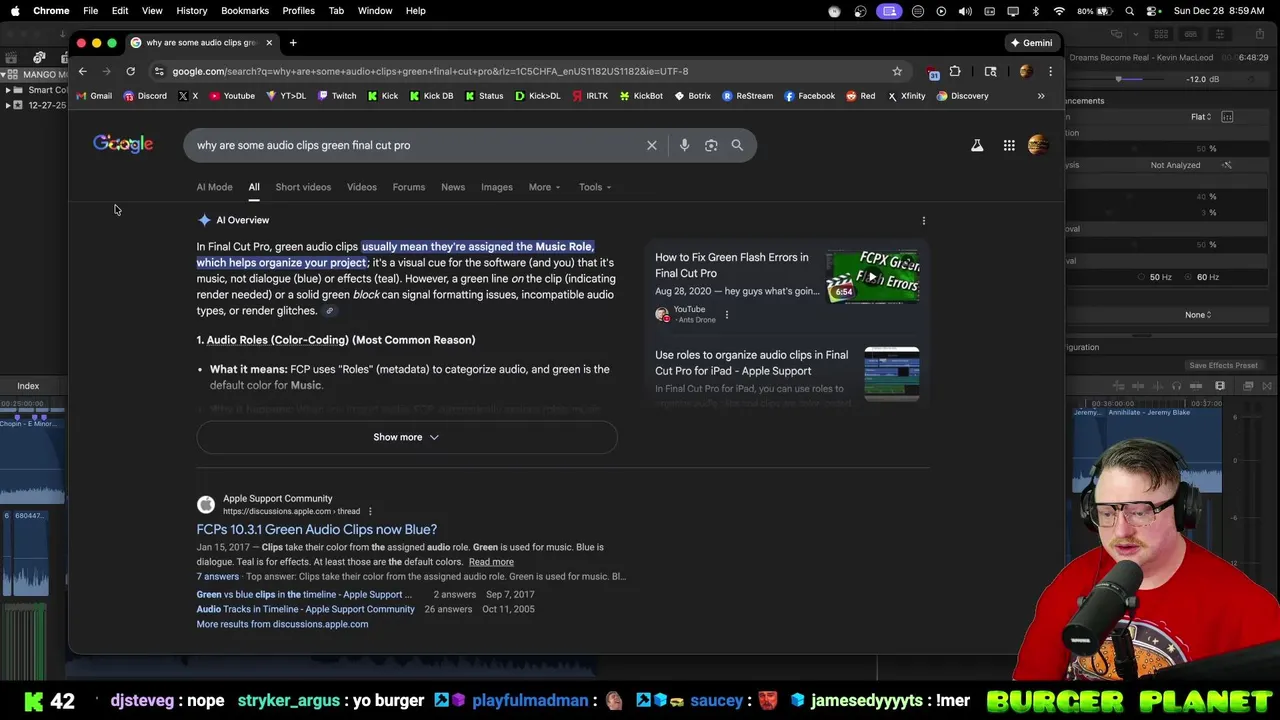Click the Green Flash Errors video thumbnail

click(x=872, y=276)
